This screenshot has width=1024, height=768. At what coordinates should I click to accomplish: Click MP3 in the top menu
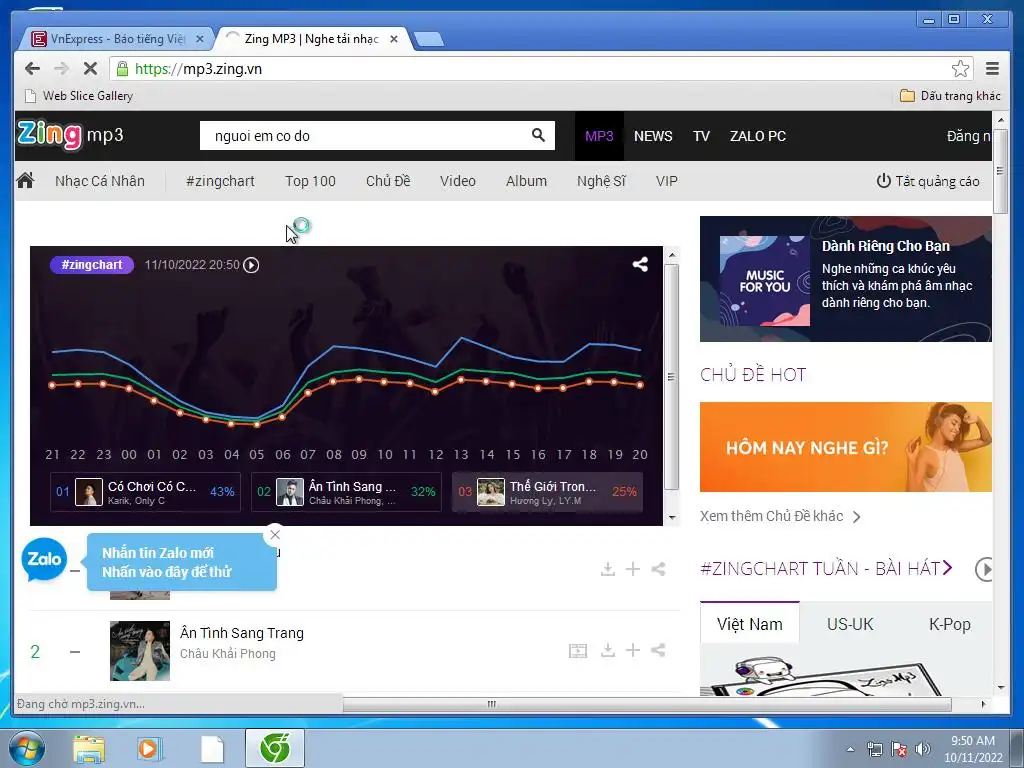click(x=599, y=136)
